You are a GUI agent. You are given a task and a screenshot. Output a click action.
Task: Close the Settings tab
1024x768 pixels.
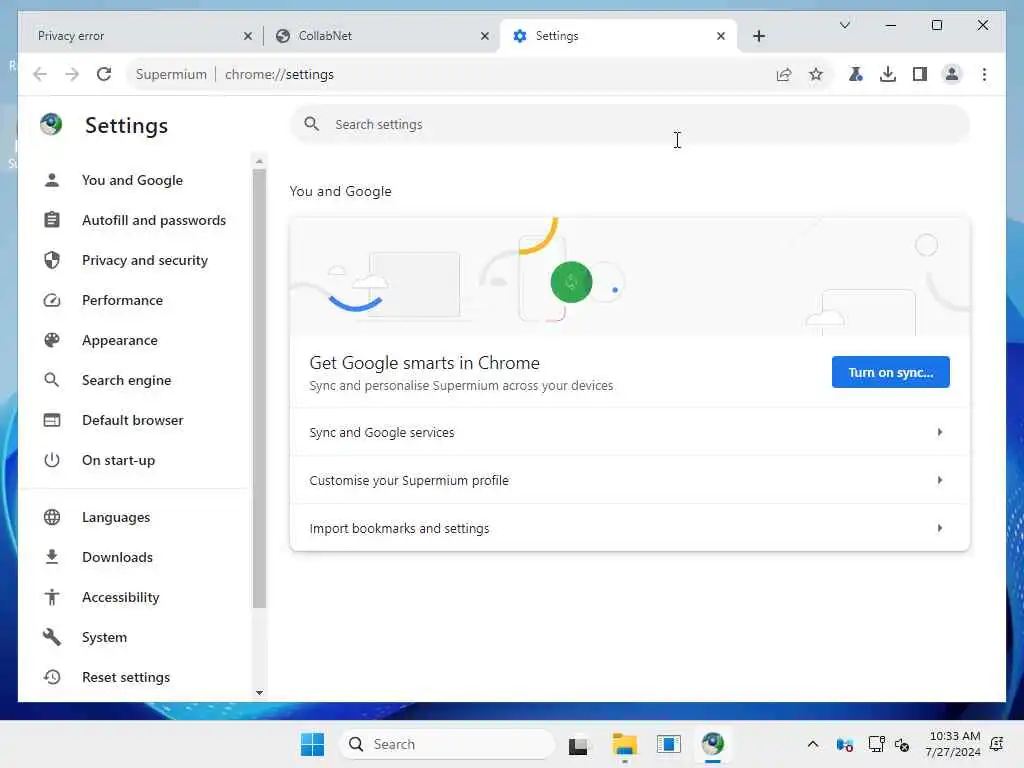coord(720,36)
